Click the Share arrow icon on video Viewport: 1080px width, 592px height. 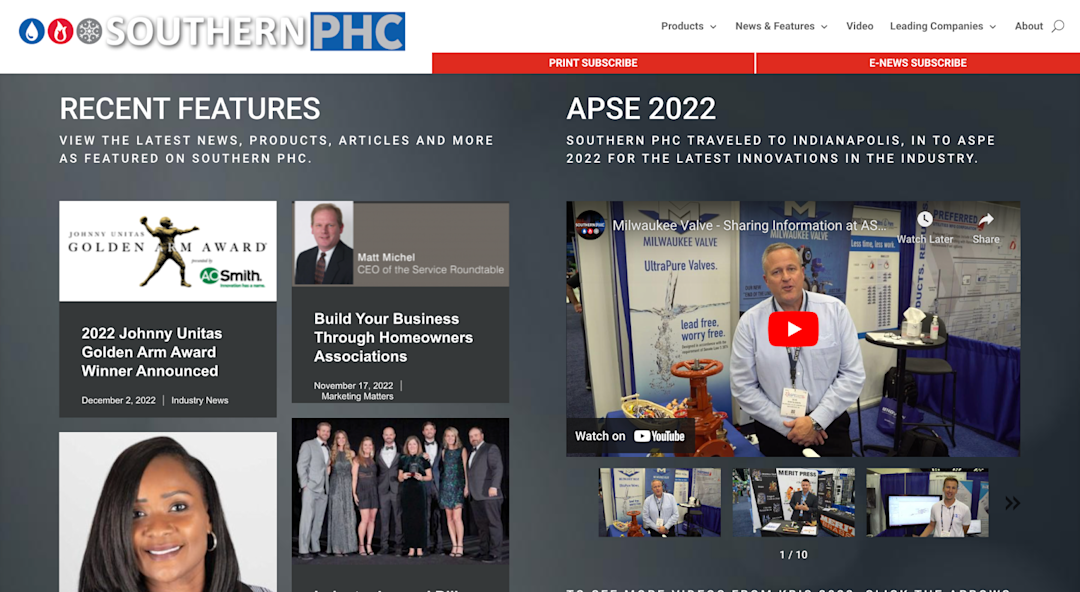986,220
